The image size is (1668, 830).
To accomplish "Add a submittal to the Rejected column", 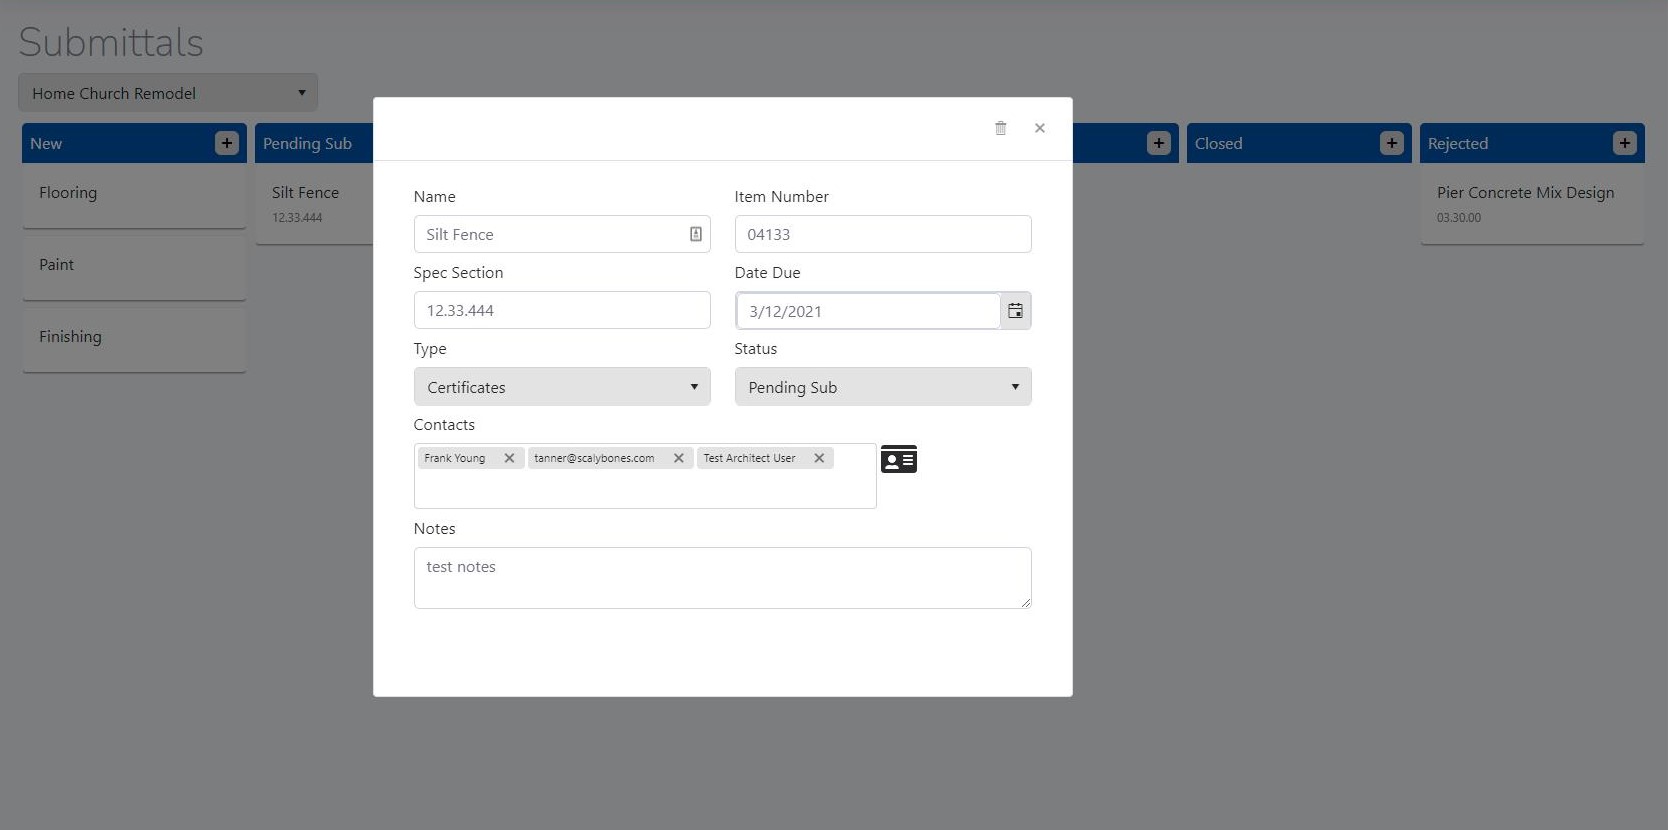I will (1624, 143).
